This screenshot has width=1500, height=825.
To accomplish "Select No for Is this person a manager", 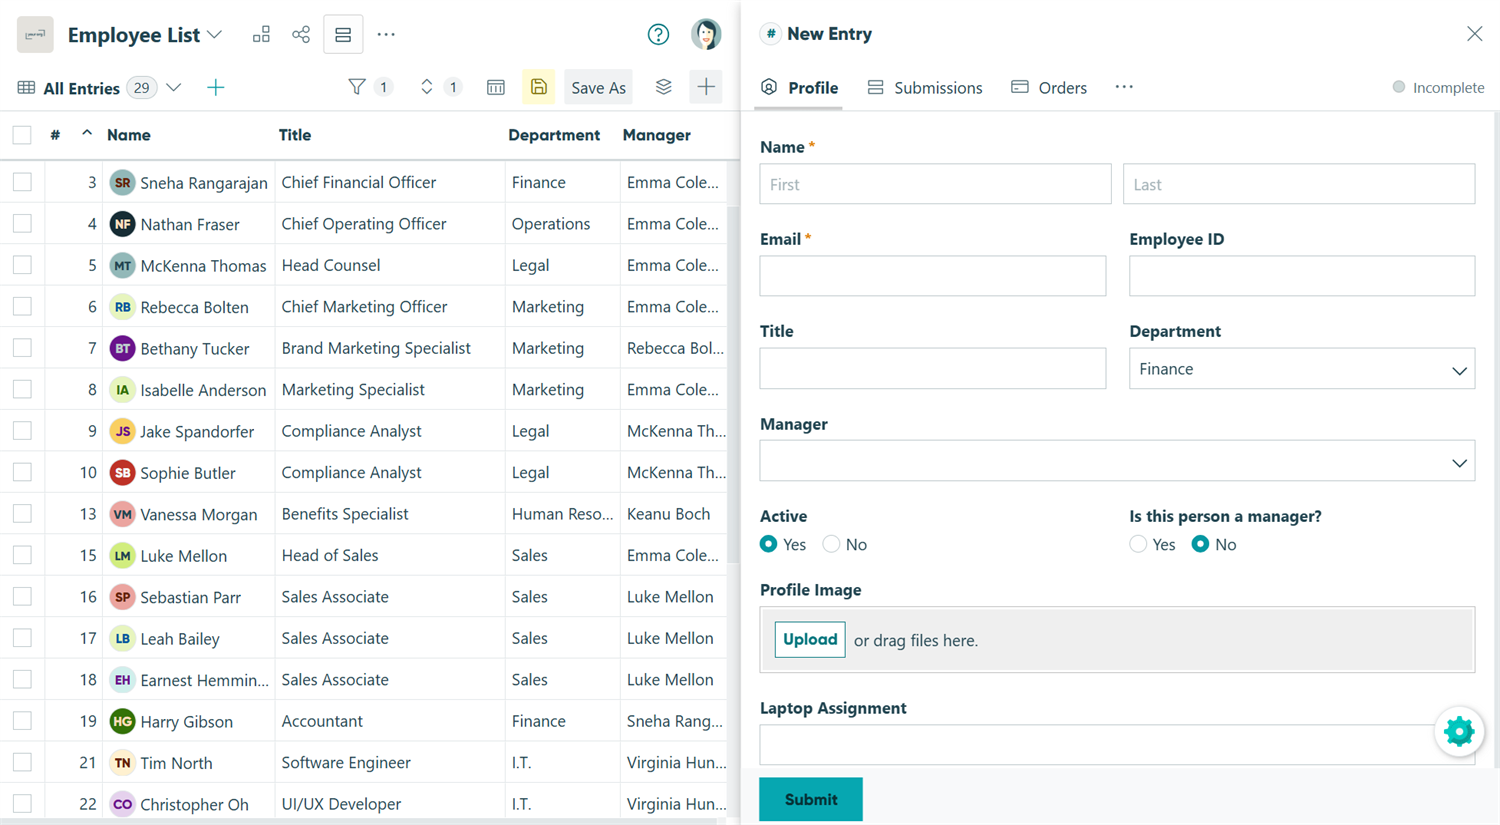I will (x=1200, y=544).
